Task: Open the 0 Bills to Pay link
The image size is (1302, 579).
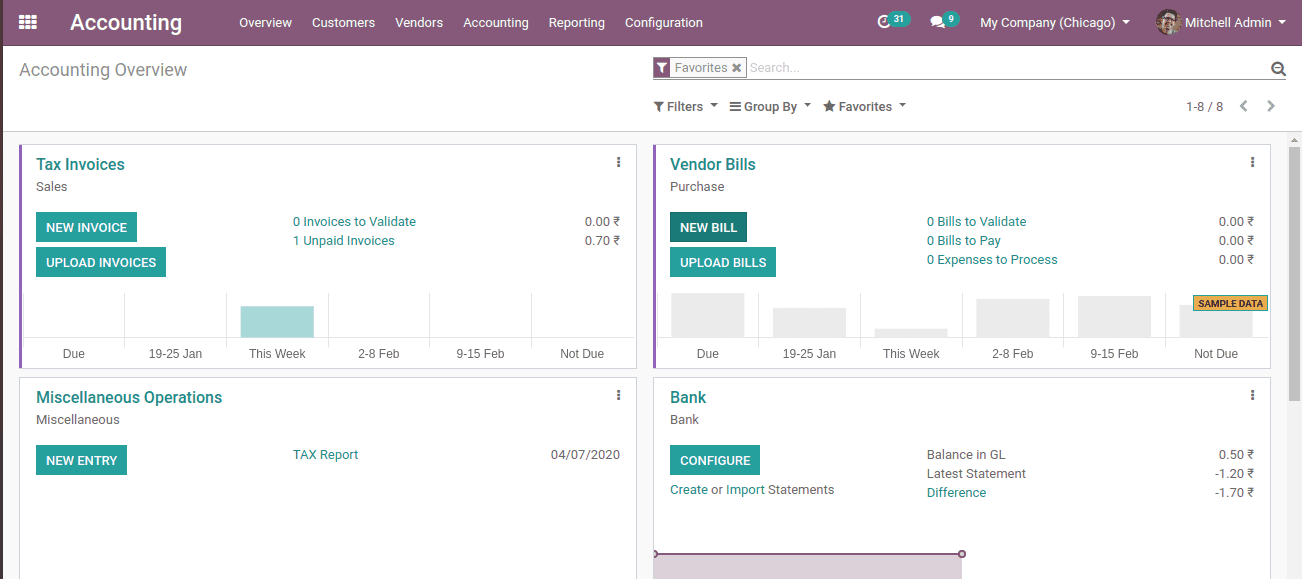Action: (964, 241)
